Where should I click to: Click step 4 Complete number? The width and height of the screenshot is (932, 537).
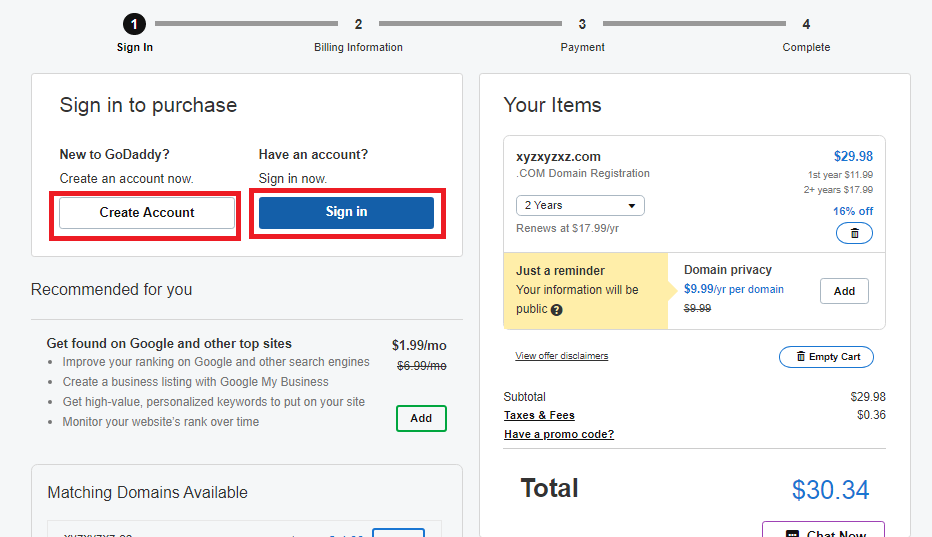[x=806, y=24]
